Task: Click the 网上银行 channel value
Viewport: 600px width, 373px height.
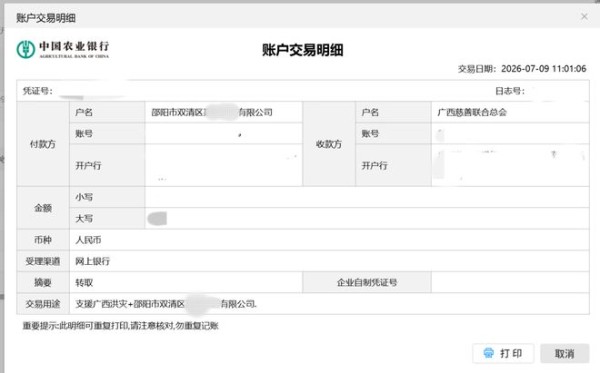Action: click(x=93, y=261)
